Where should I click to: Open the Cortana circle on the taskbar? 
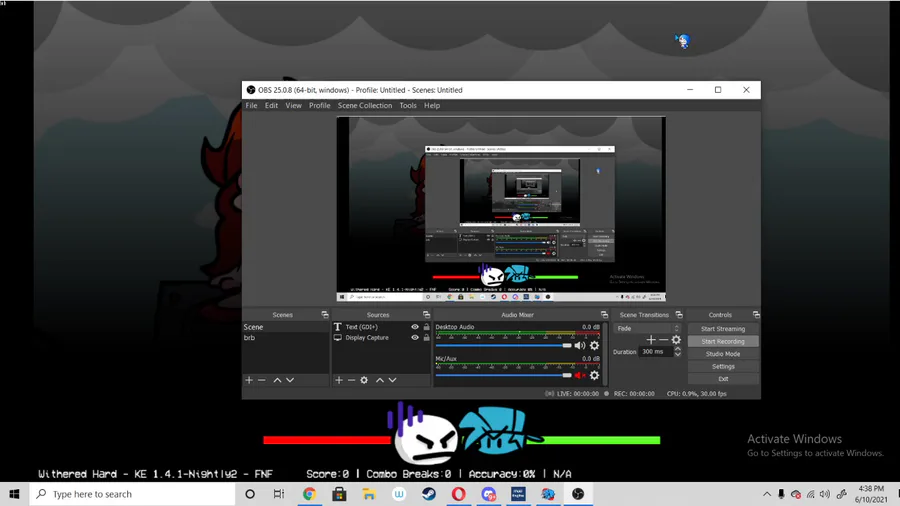pos(250,494)
